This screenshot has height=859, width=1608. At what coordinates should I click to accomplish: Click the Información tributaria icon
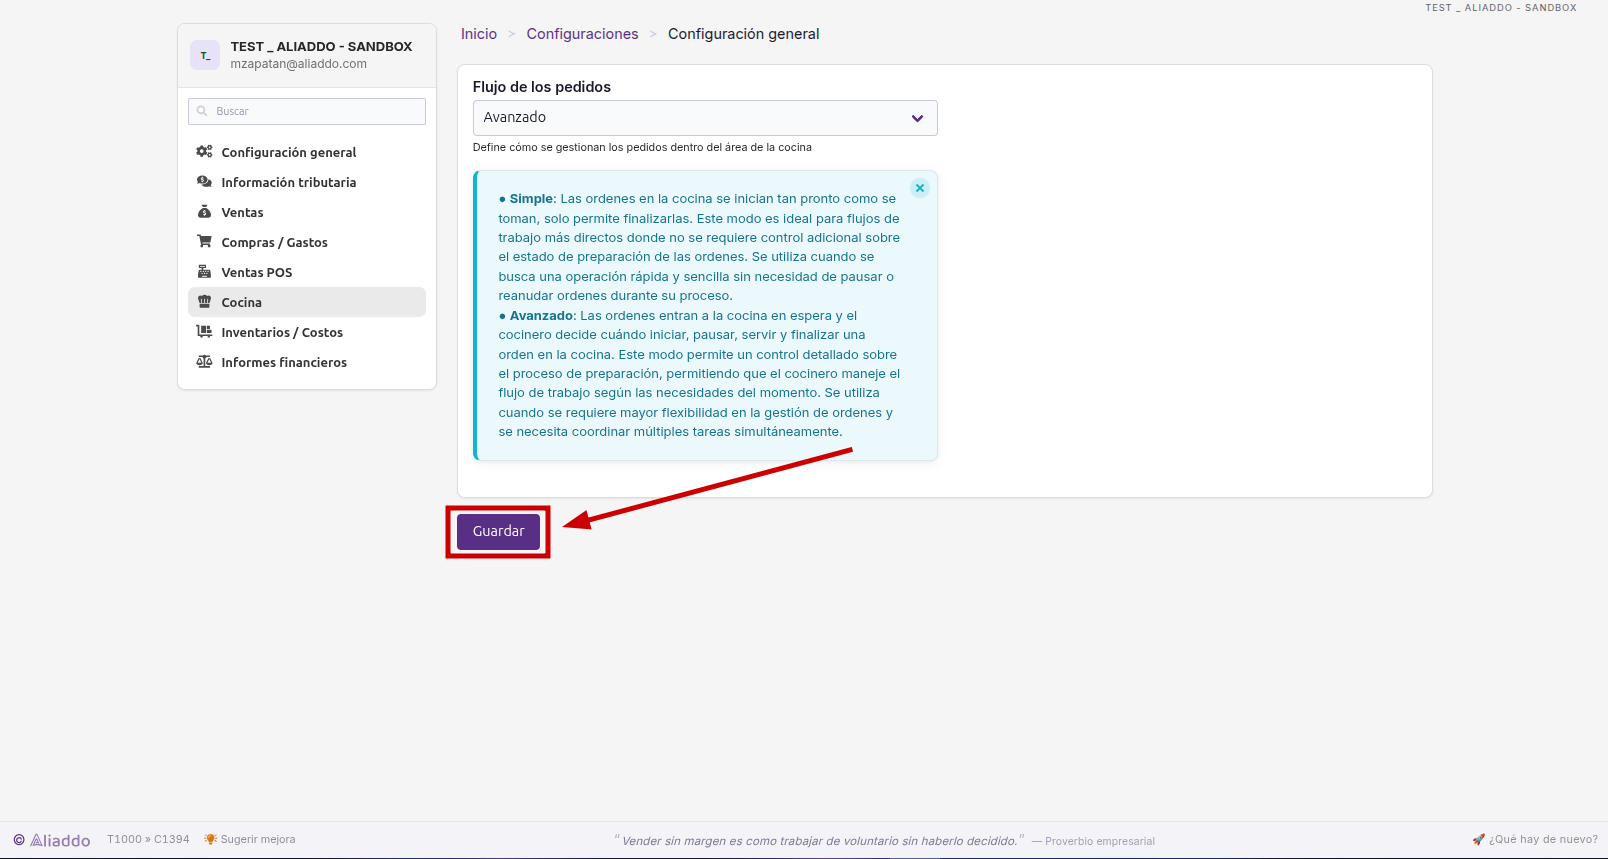(x=204, y=182)
